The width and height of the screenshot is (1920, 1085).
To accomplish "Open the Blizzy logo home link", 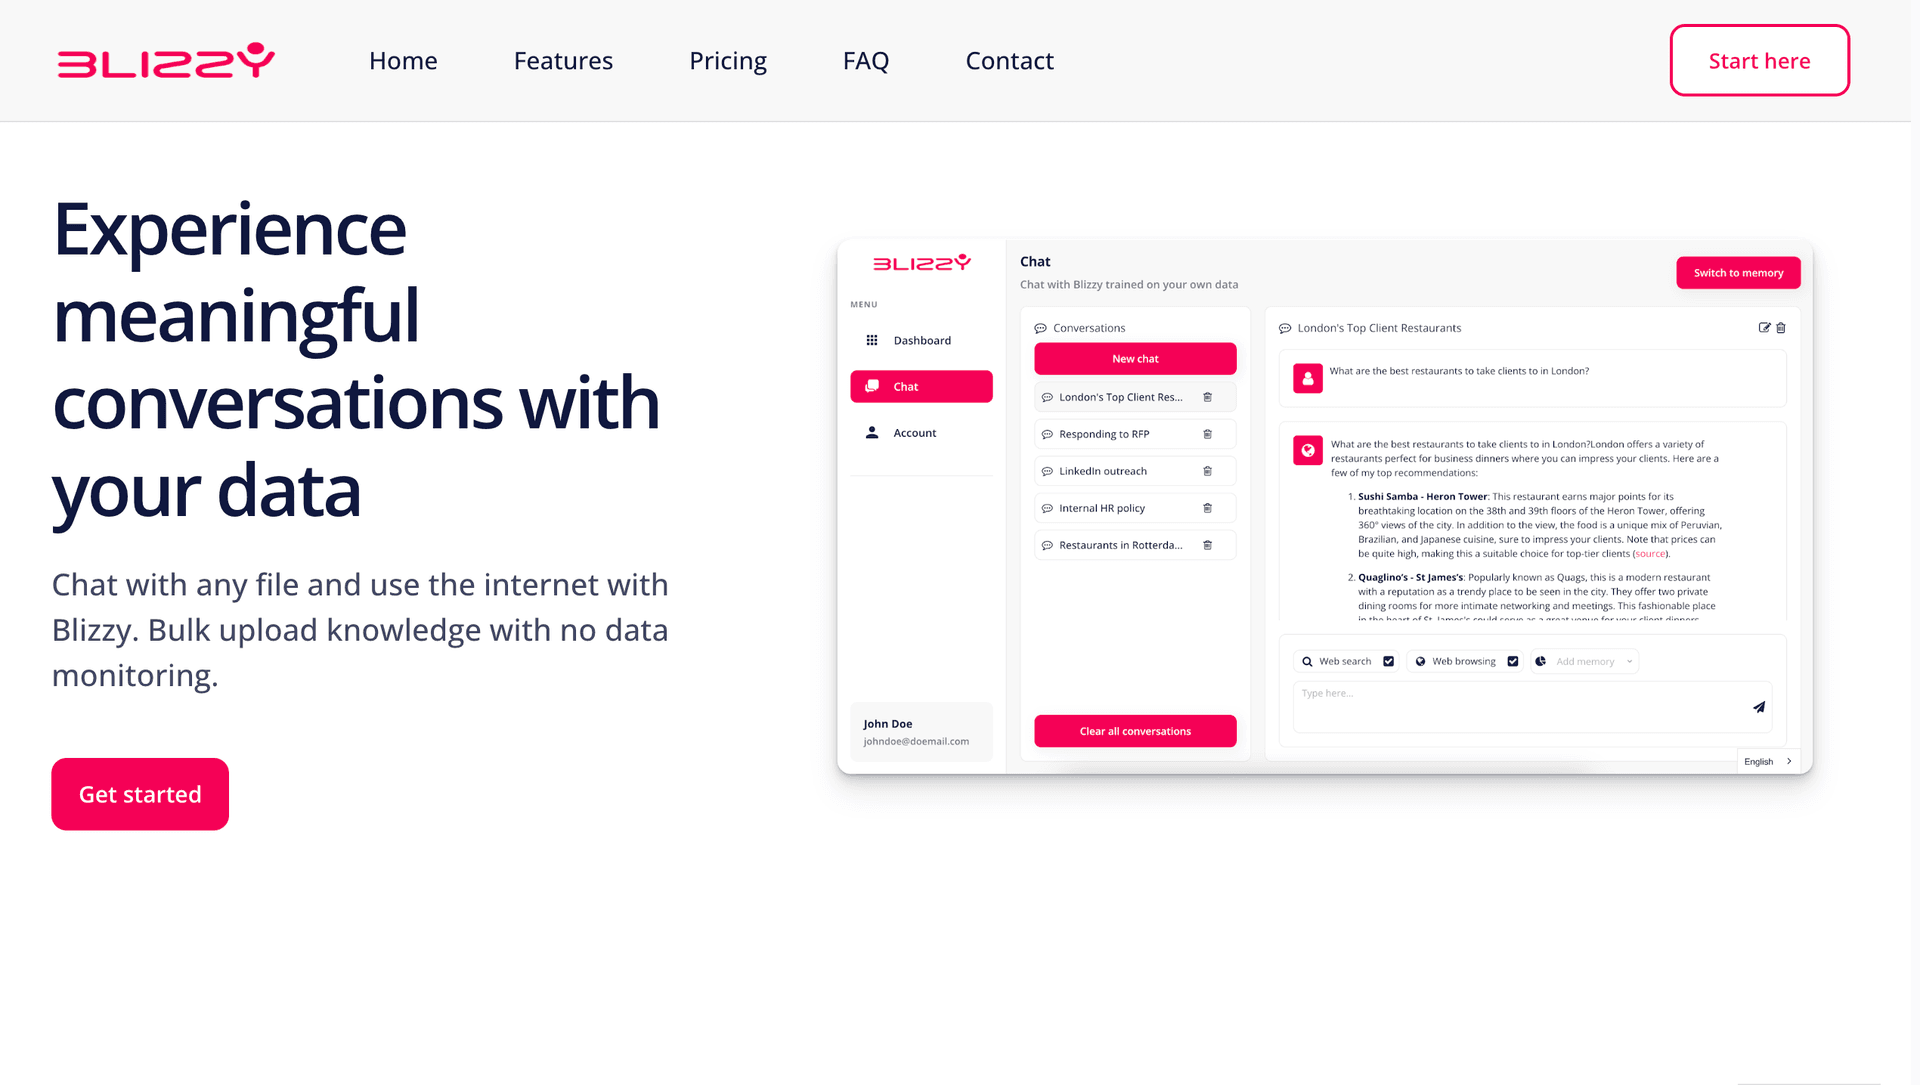I will pos(167,61).
